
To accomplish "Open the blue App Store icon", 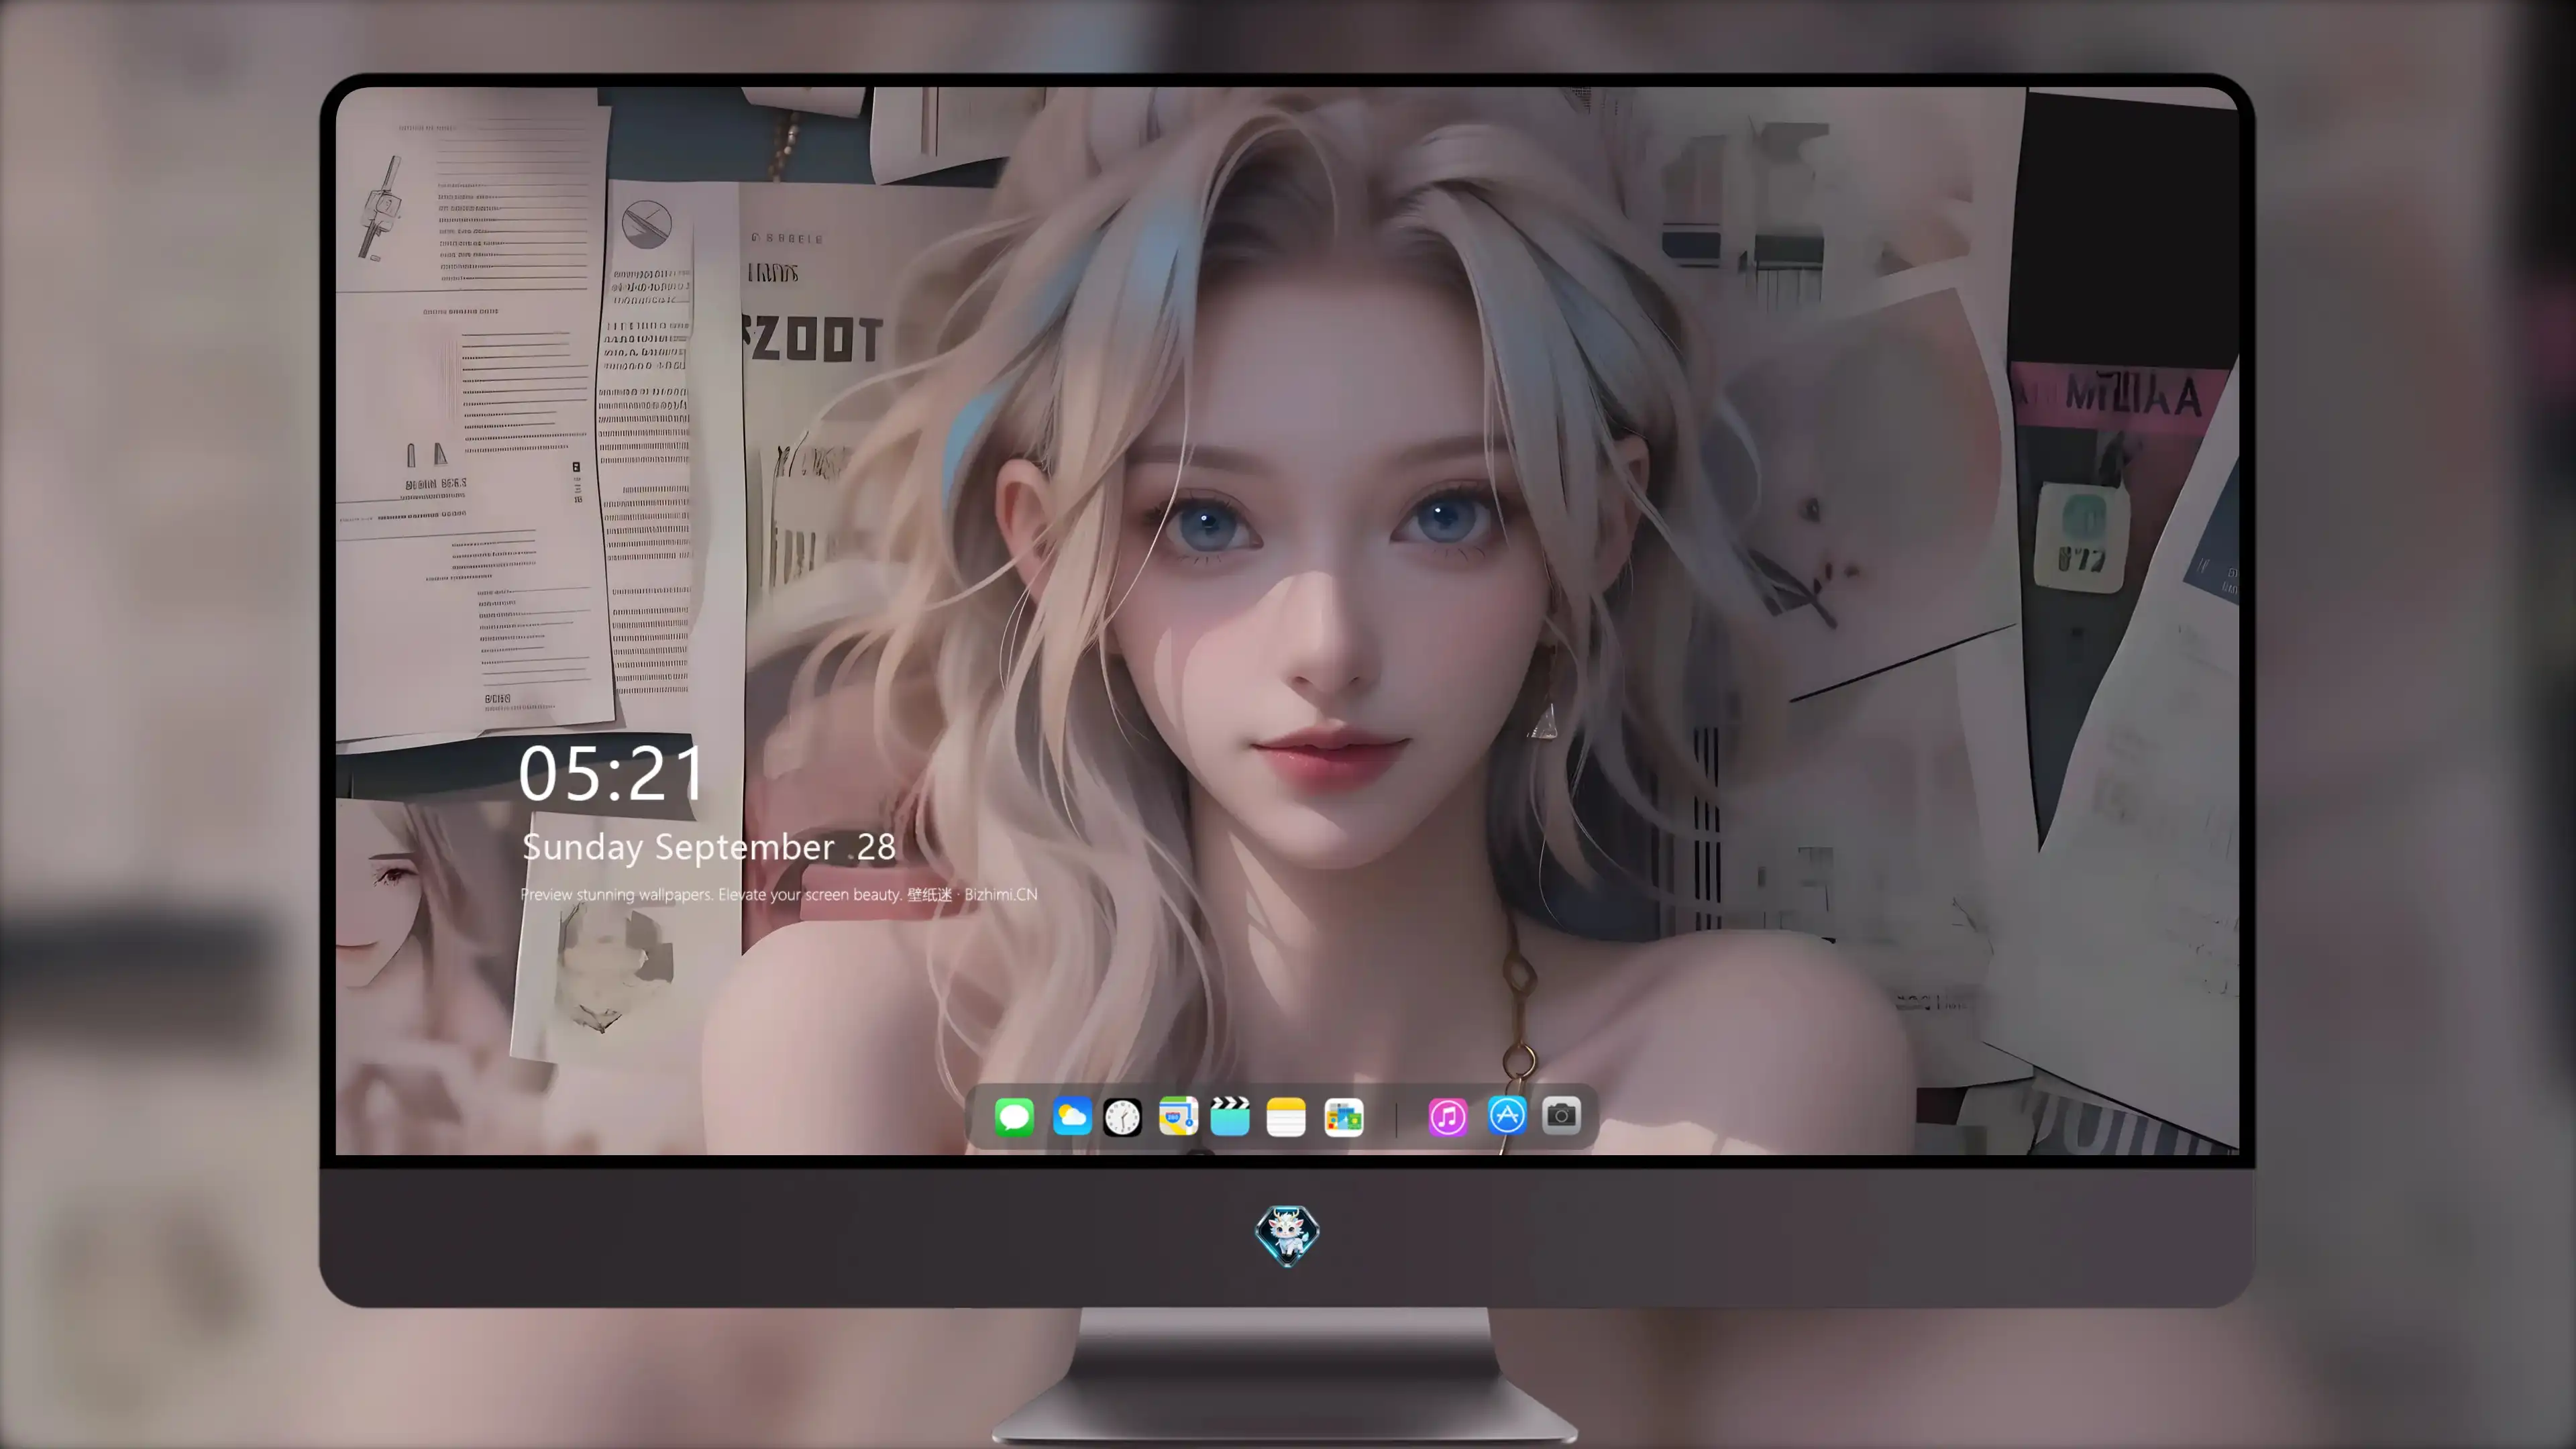I will tap(1507, 1116).
